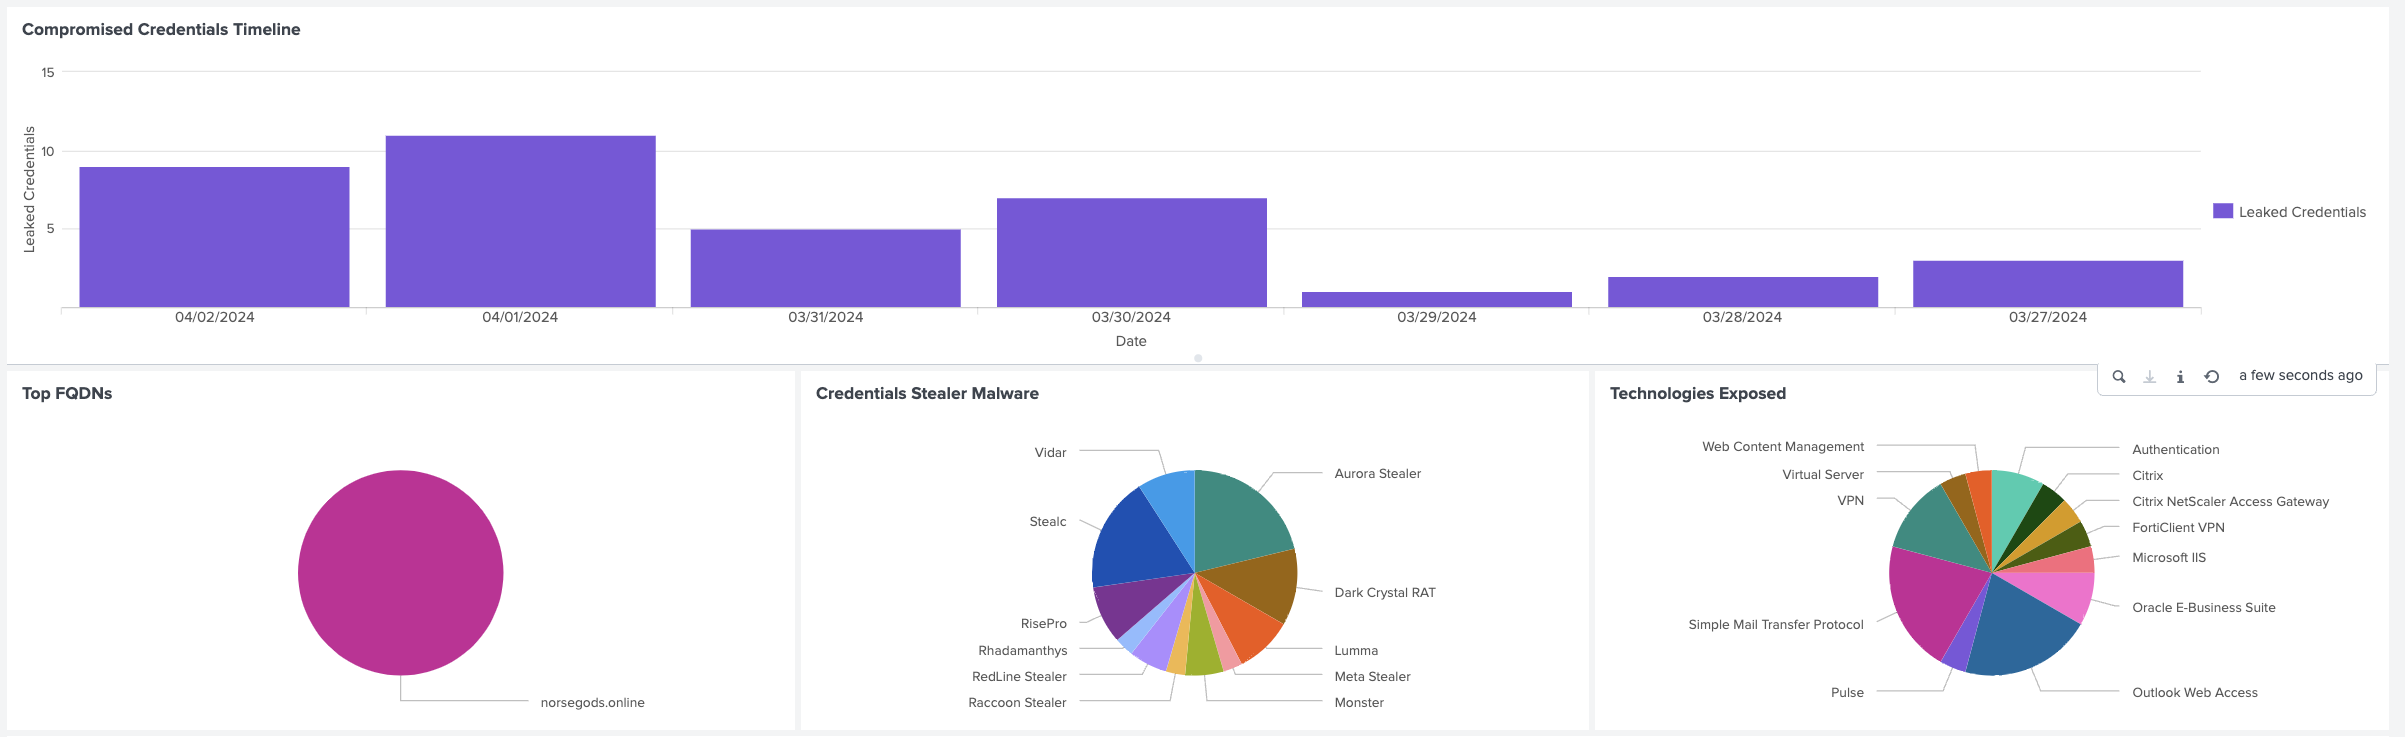Click the norsegods.online label text
The image size is (2405, 737).
[x=592, y=703]
